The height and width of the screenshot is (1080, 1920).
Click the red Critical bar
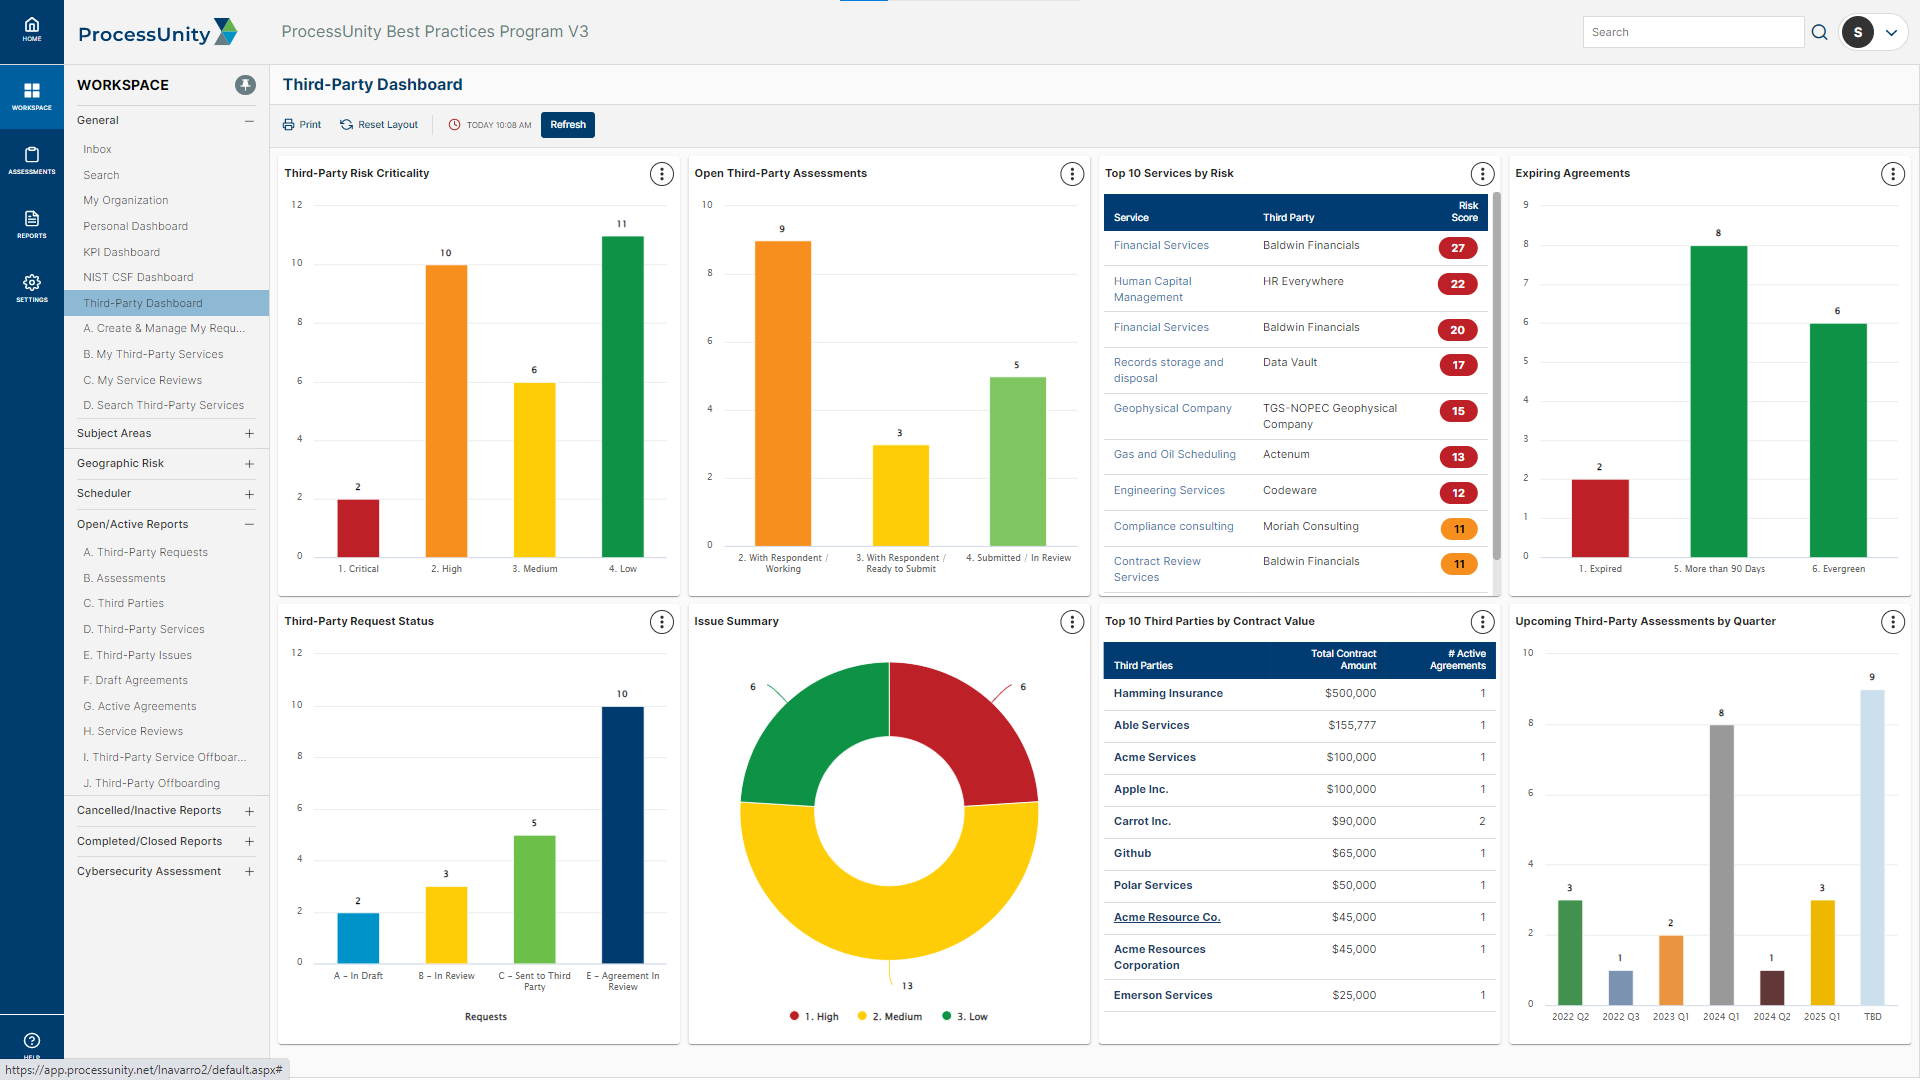tap(358, 528)
